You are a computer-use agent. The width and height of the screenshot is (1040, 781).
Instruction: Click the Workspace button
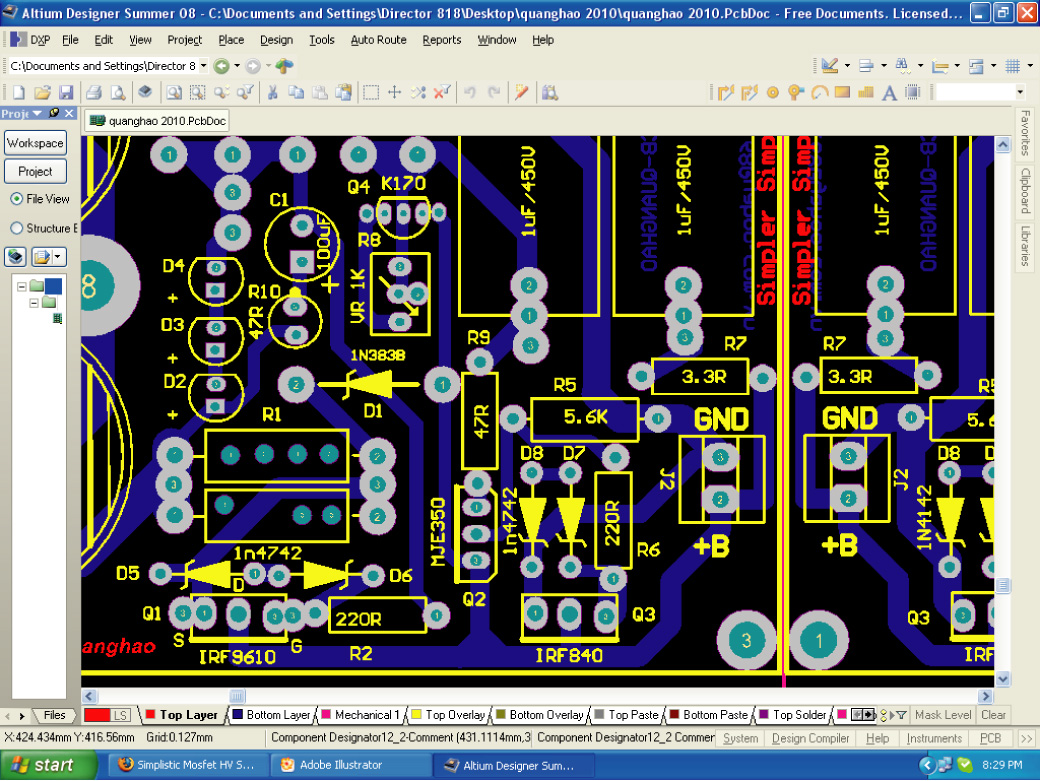(35, 143)
